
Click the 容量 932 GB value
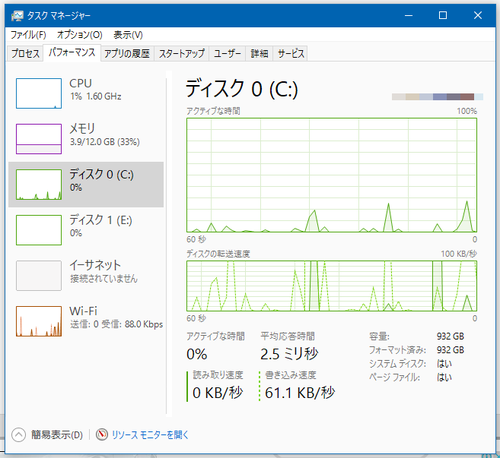click(x=450, y=336)
